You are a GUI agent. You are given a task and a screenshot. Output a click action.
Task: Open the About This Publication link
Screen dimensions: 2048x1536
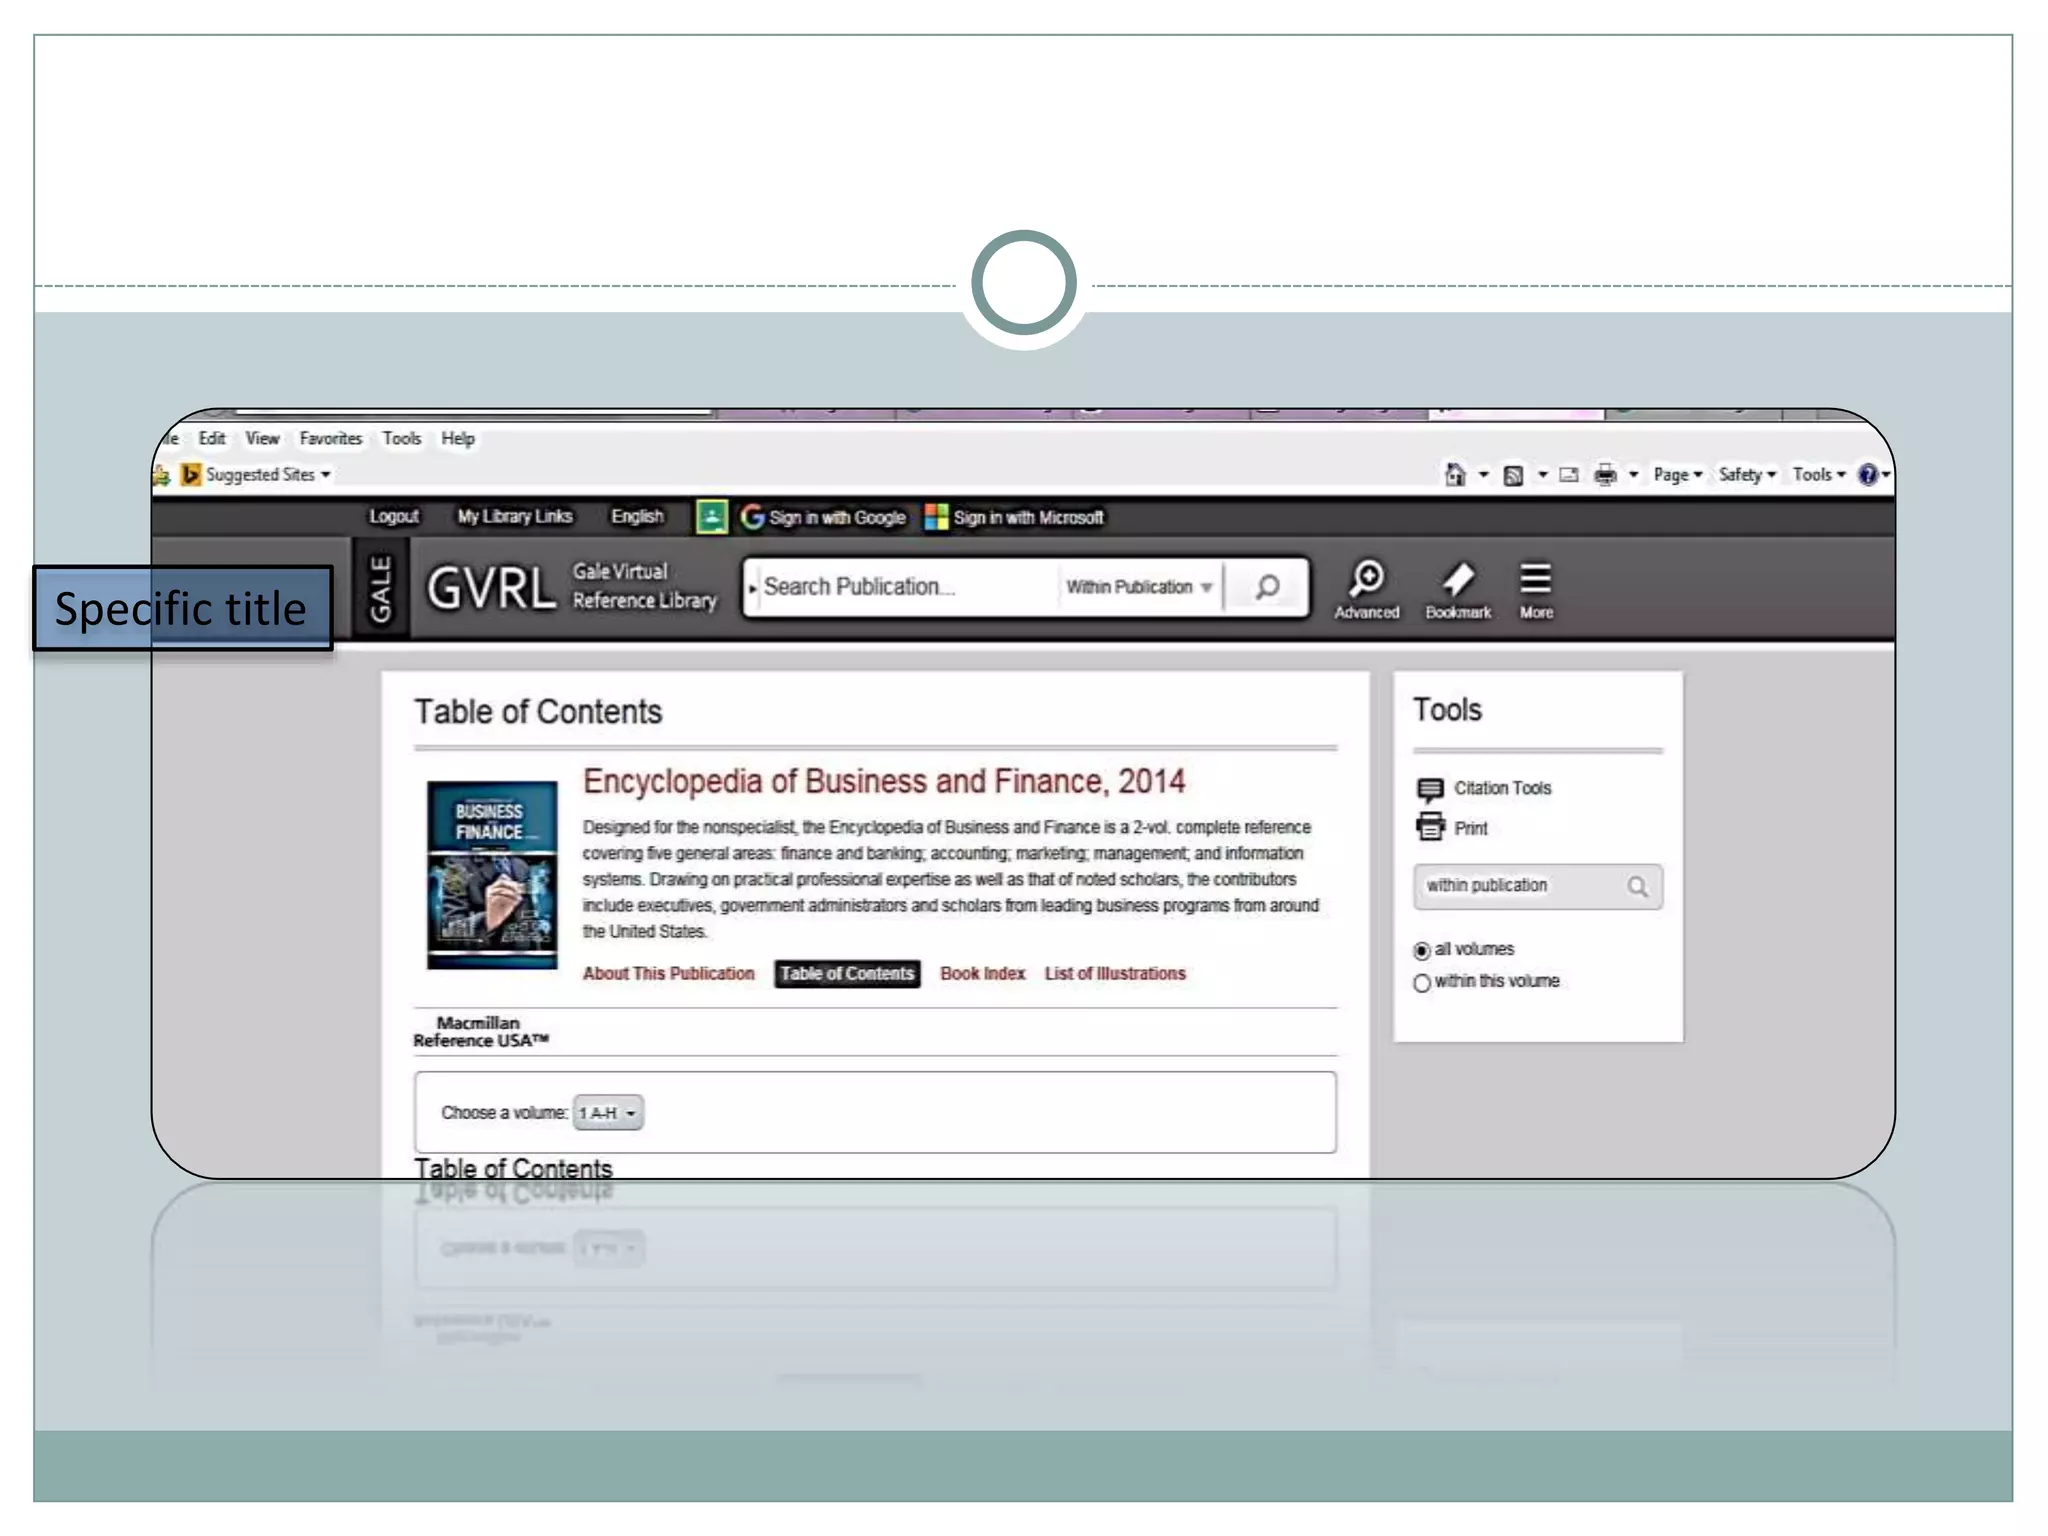(668, 974)
